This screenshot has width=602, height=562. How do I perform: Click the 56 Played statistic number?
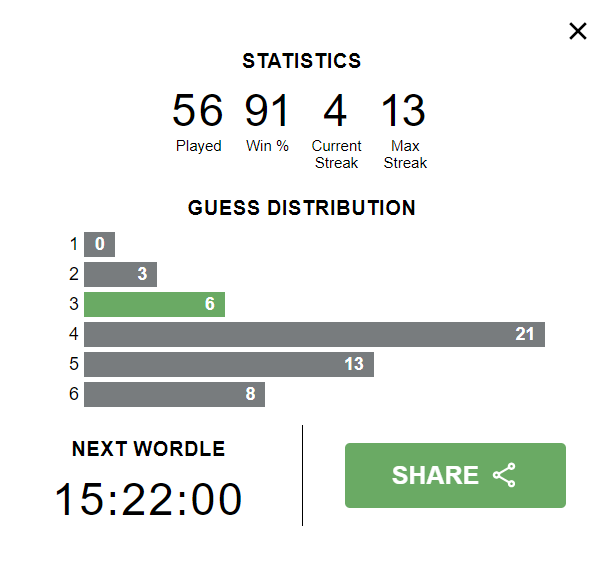coord(198,111)
